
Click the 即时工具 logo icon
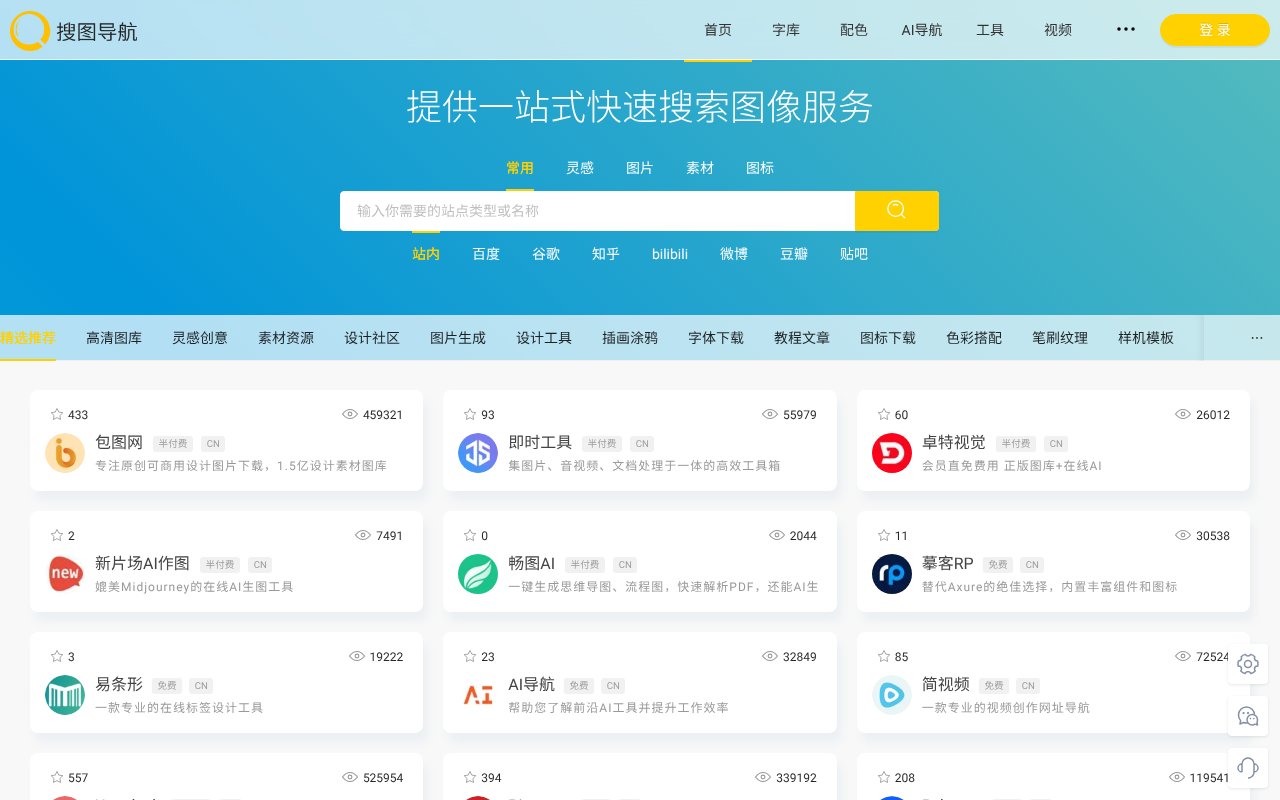click(478, 453)
